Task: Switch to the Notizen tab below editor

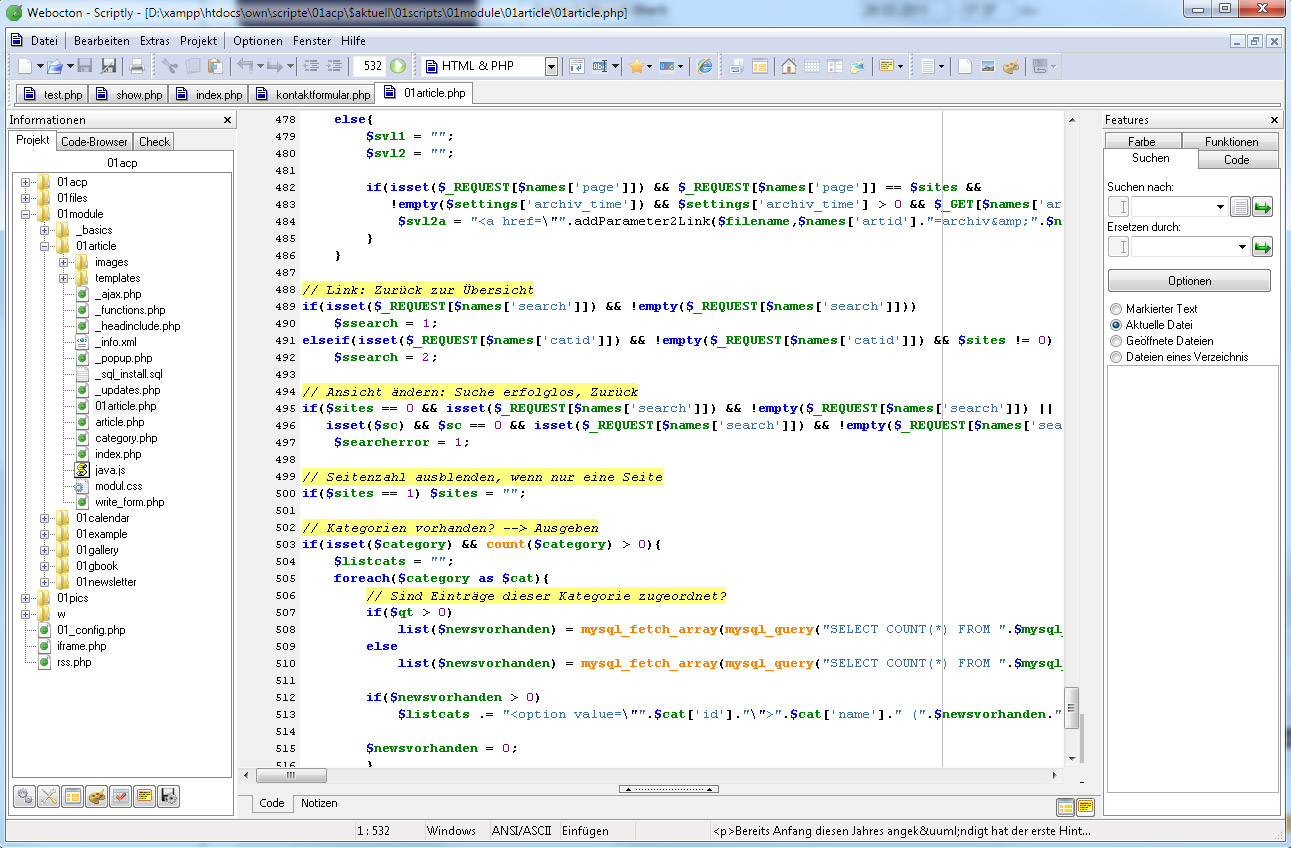Action: pyautogui.click(x=319, y=803)
